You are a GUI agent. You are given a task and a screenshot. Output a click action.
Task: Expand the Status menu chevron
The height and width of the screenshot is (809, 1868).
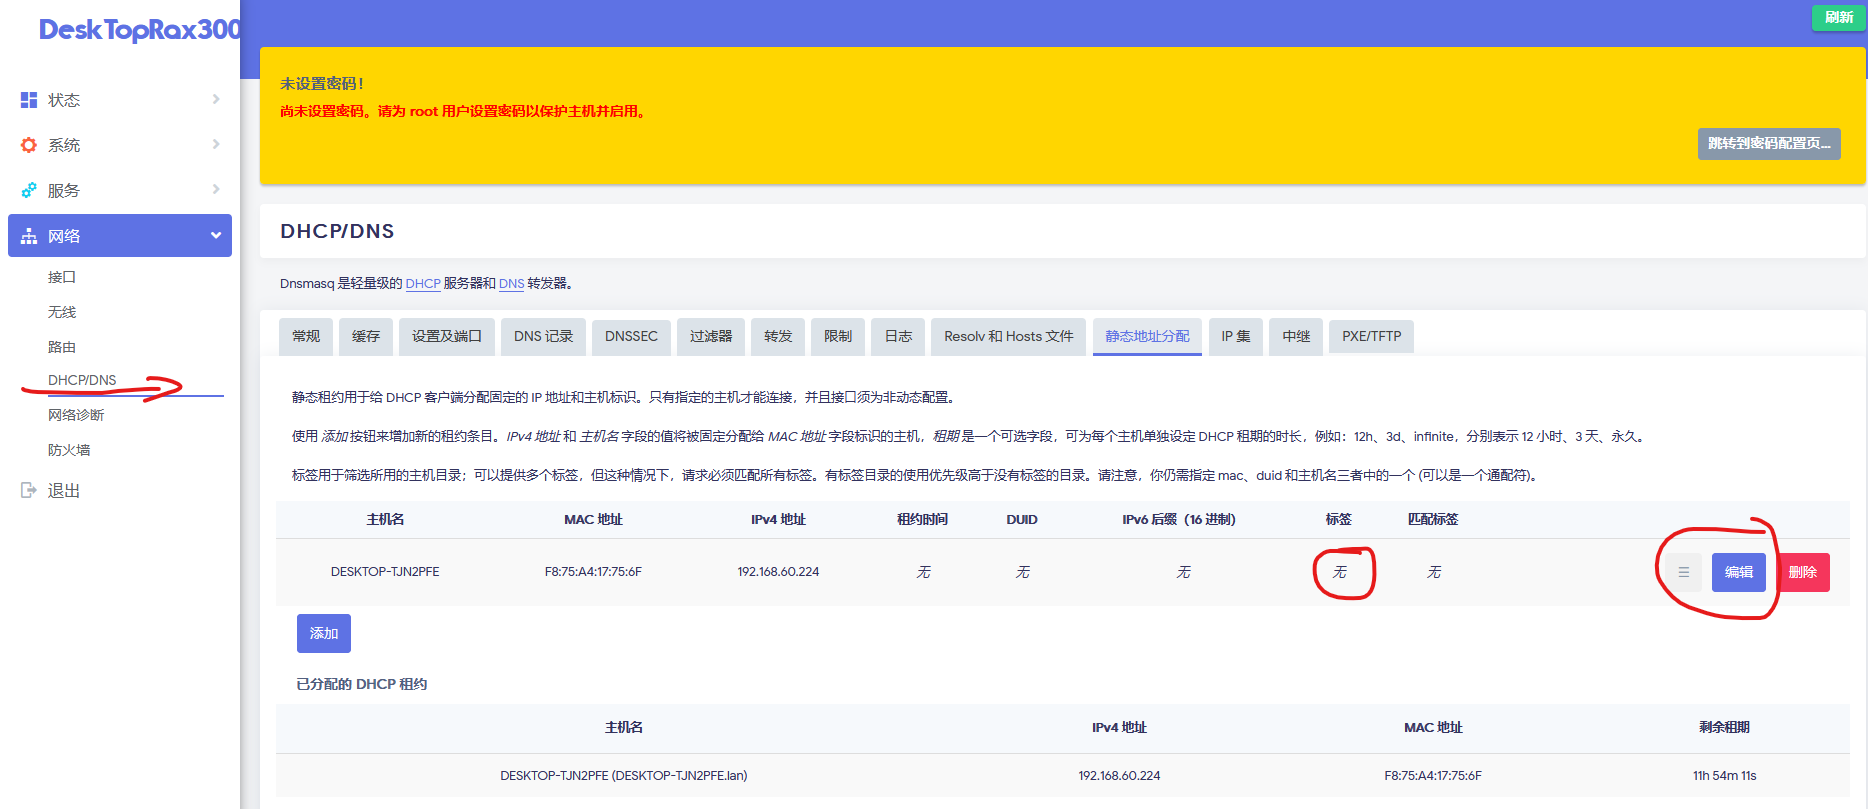(x=216, y=99)
